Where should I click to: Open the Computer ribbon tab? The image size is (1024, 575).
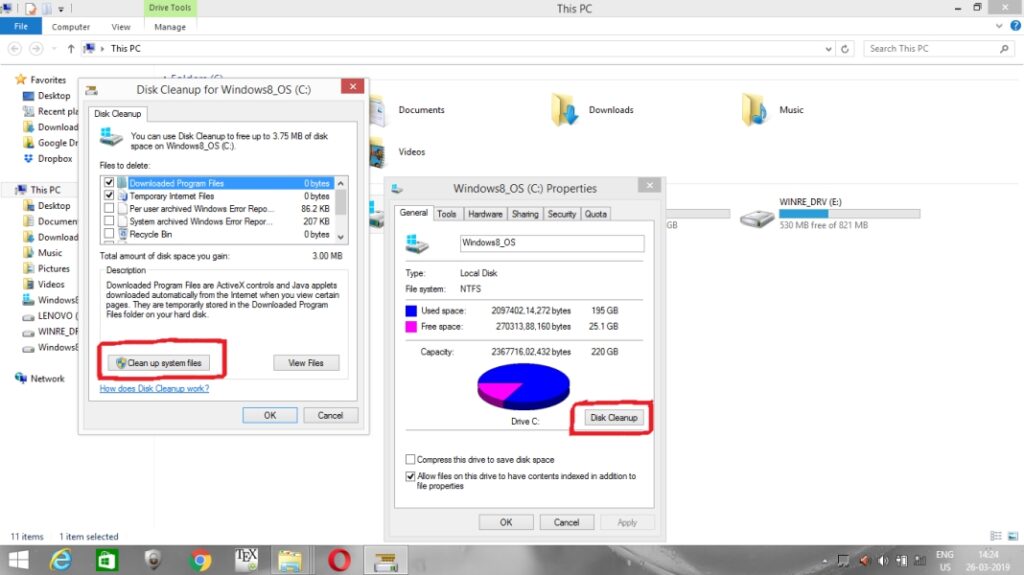pyautogui.click(x=71, y=27)
